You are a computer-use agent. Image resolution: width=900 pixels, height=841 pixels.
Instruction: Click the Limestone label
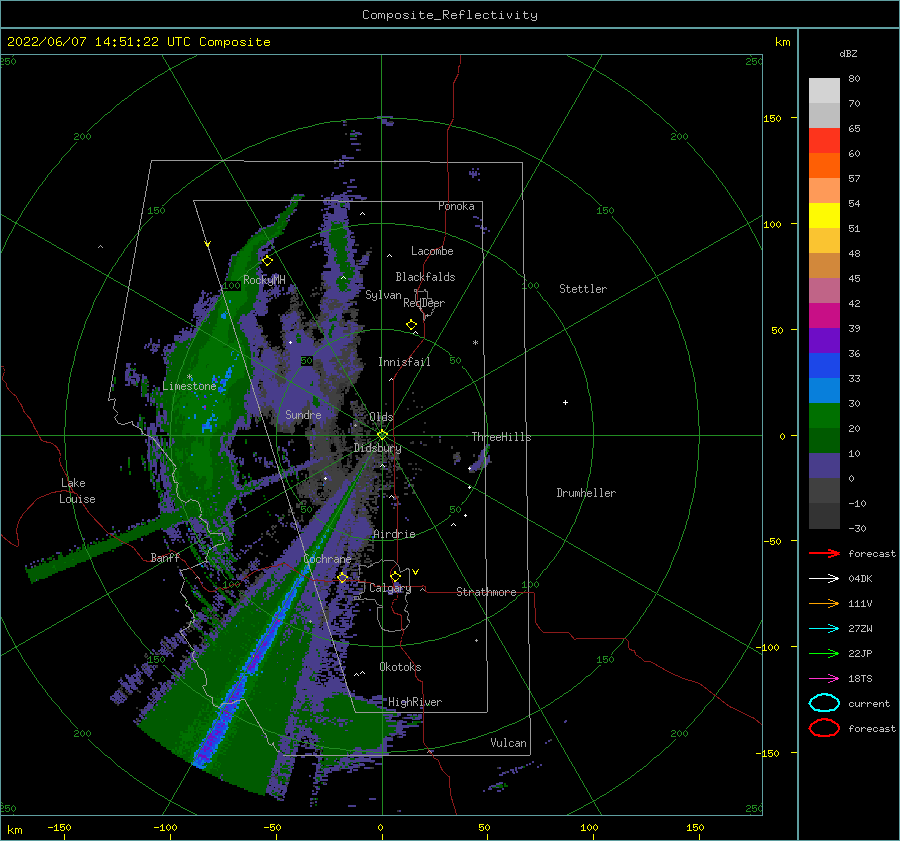coord(189,386)
